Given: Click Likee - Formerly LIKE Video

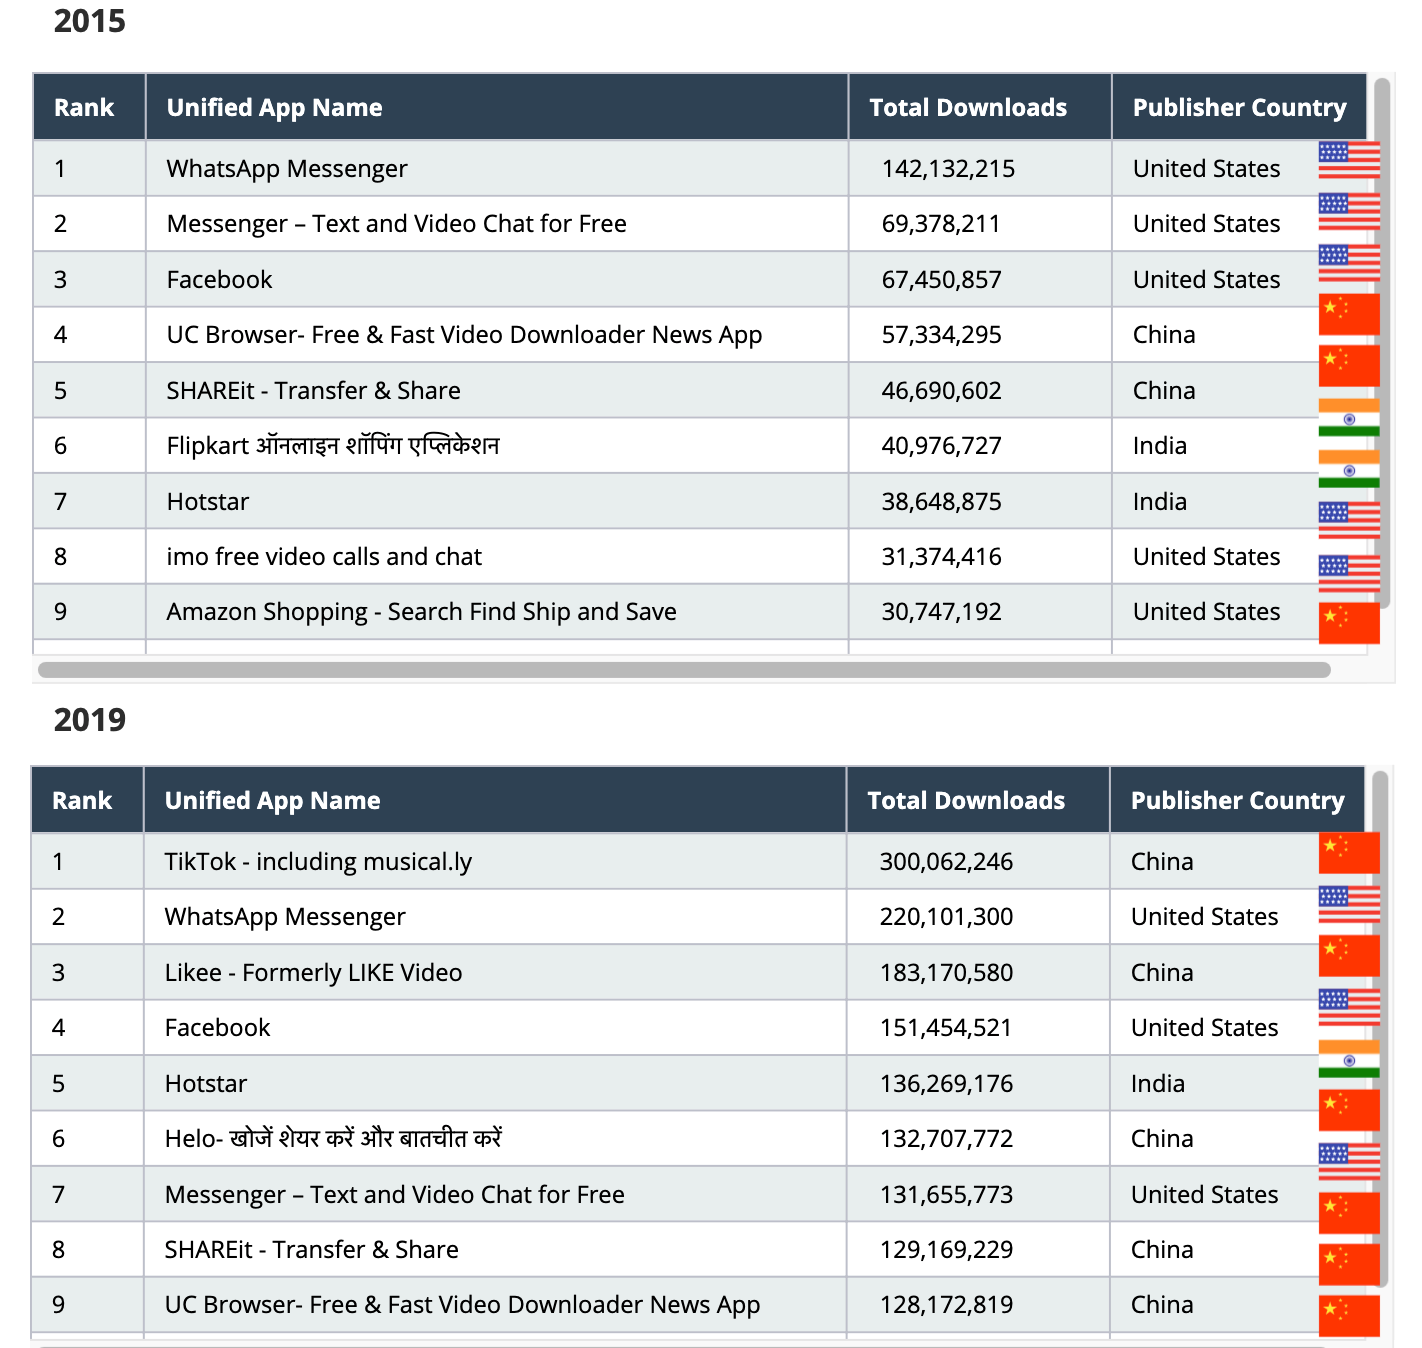Looking at the screenshot, I should click(x=313, y=973).
